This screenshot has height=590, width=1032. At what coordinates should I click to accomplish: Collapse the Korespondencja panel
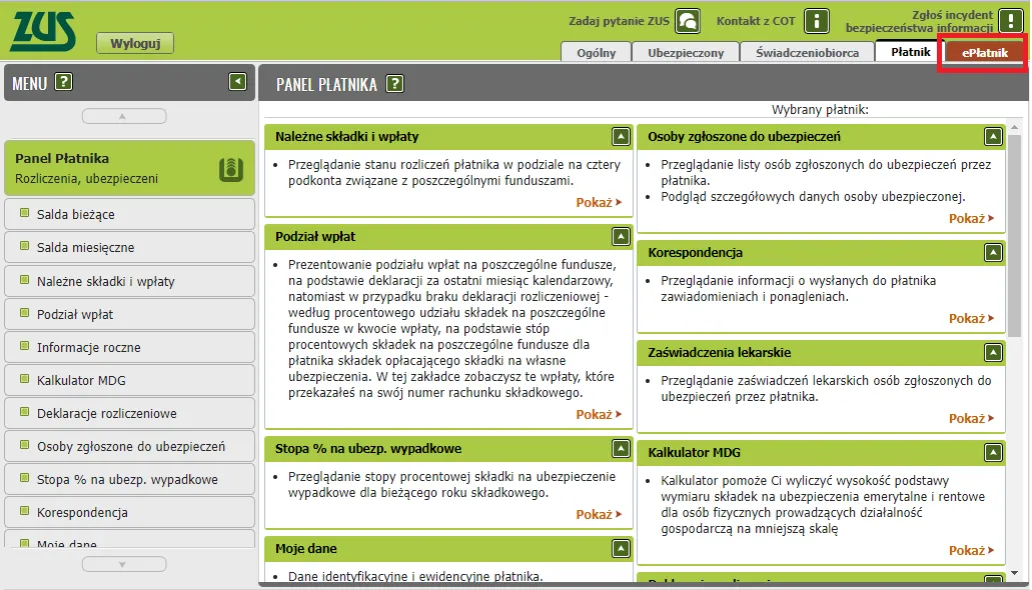pyautogui.click(x=993, y=251)
